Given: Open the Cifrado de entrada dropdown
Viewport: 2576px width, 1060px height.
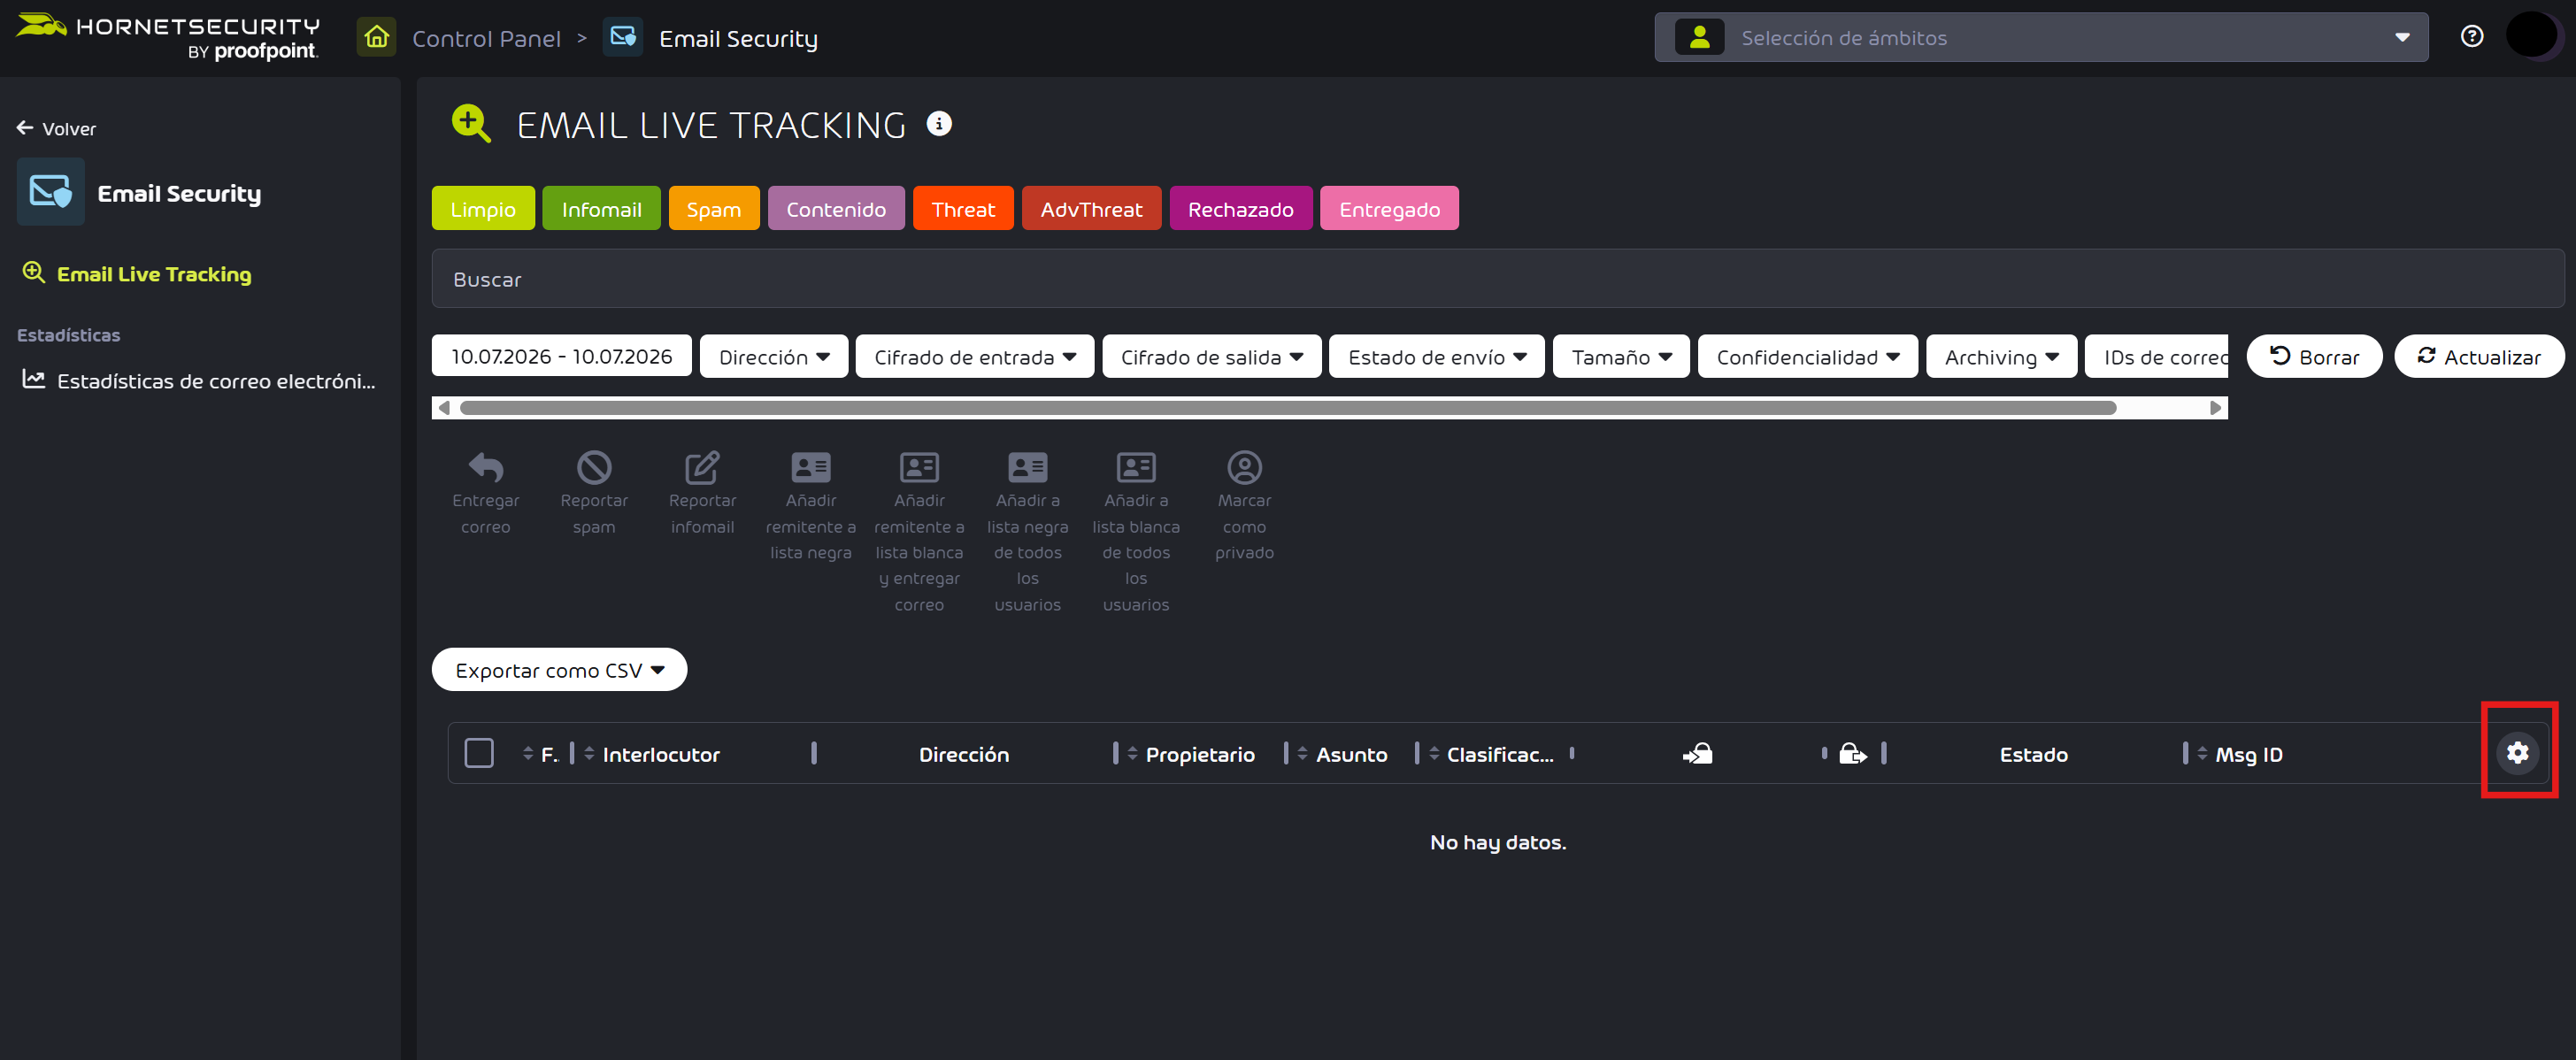Looking at the screenshot, I should click(975, 357).
